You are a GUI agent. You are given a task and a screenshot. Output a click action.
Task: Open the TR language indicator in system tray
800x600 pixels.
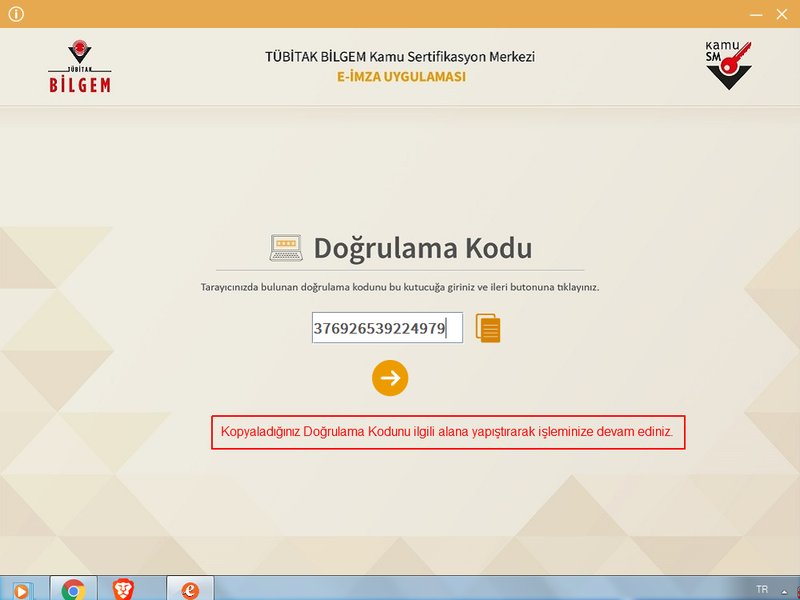762,589
